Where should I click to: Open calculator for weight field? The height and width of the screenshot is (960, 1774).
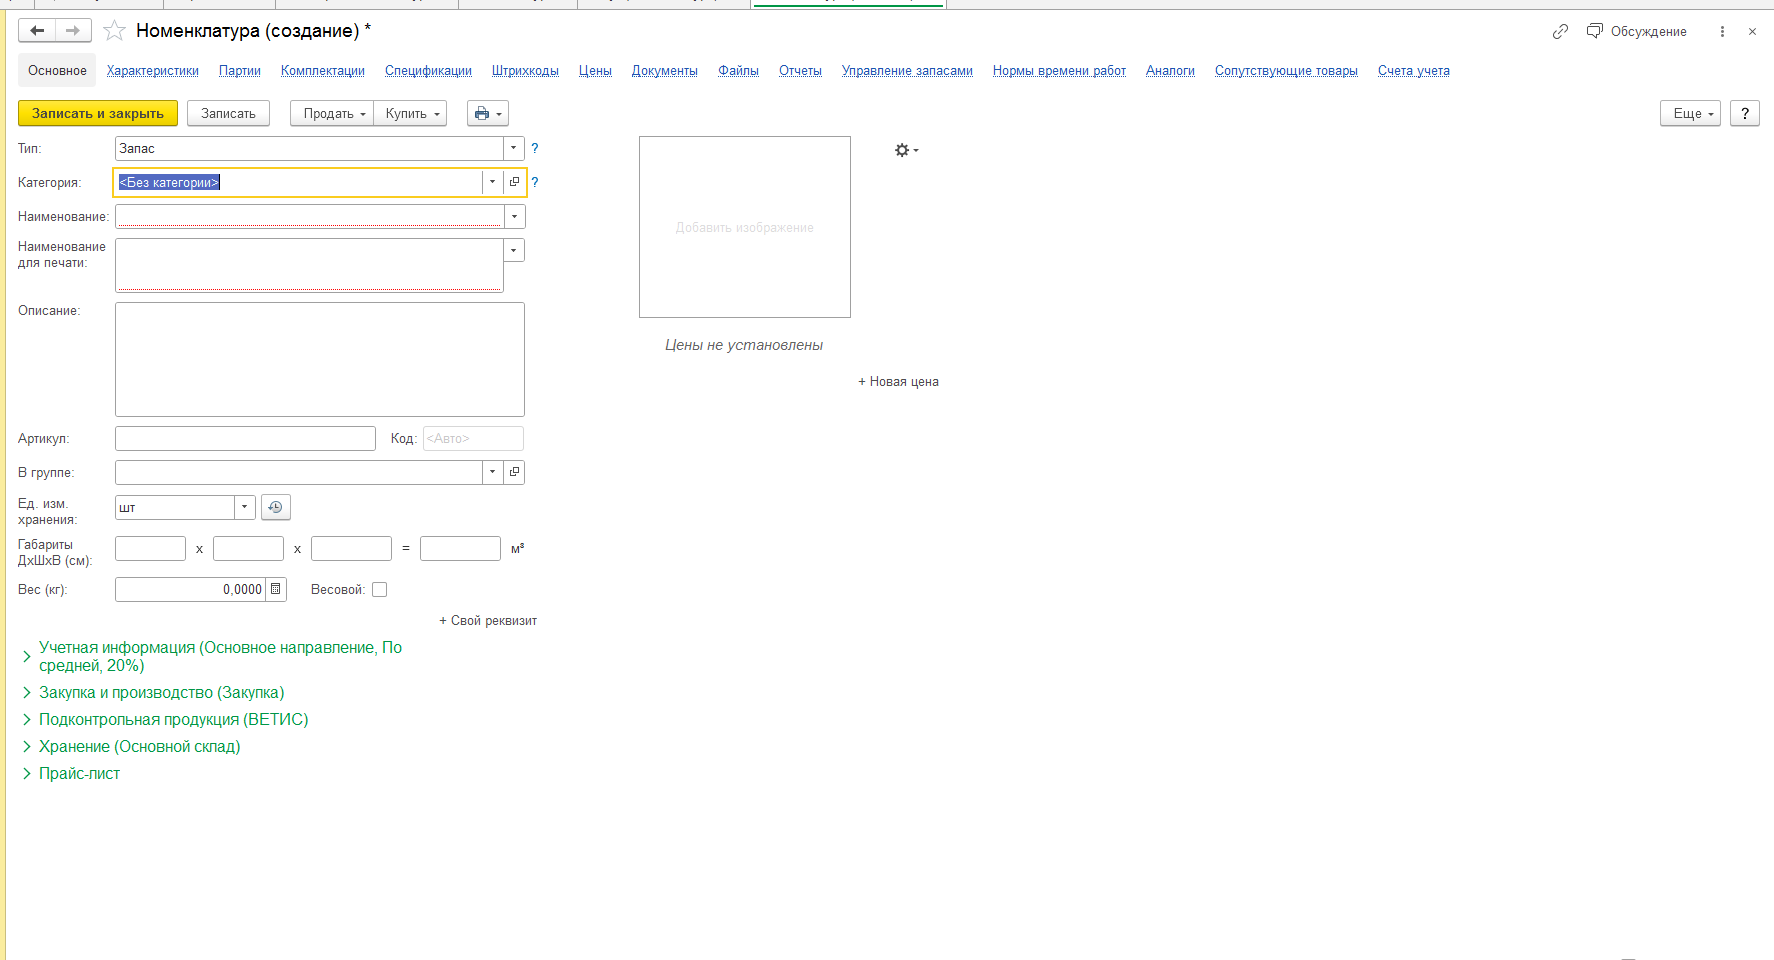click(276, 590)
